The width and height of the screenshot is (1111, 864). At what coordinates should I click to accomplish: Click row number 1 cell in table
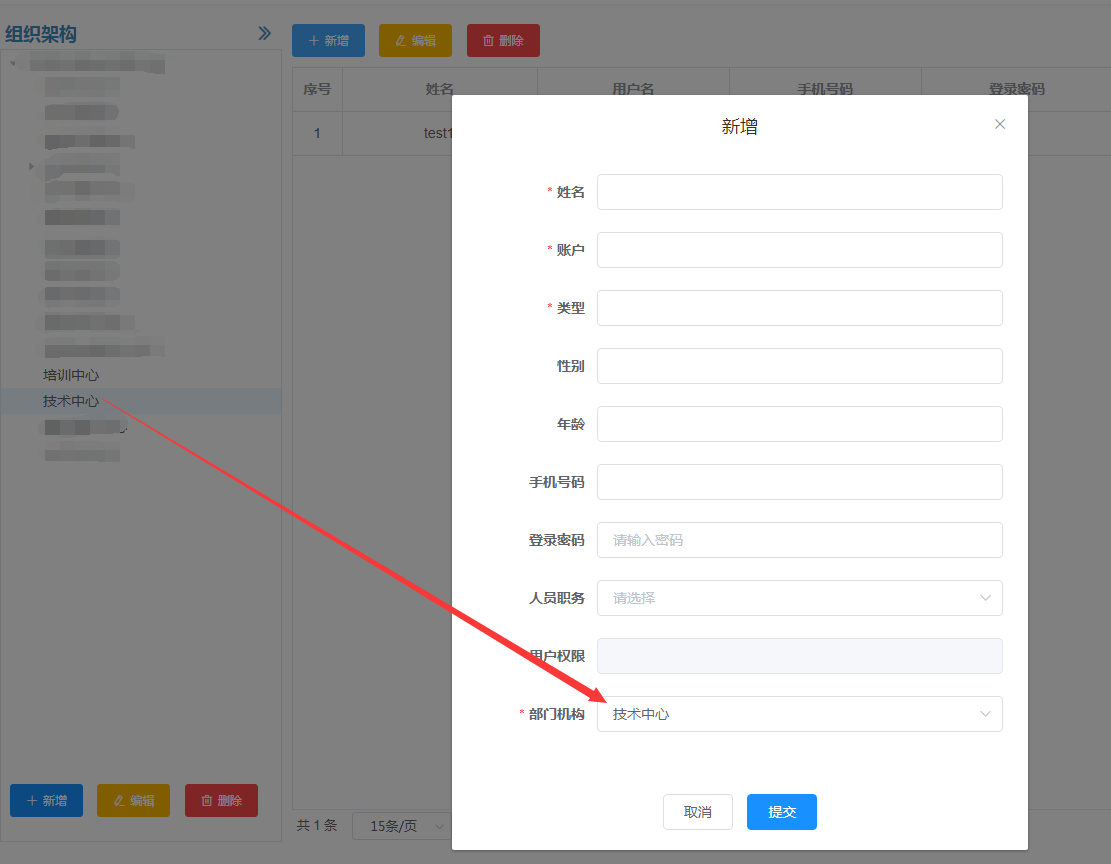[317, 133]
